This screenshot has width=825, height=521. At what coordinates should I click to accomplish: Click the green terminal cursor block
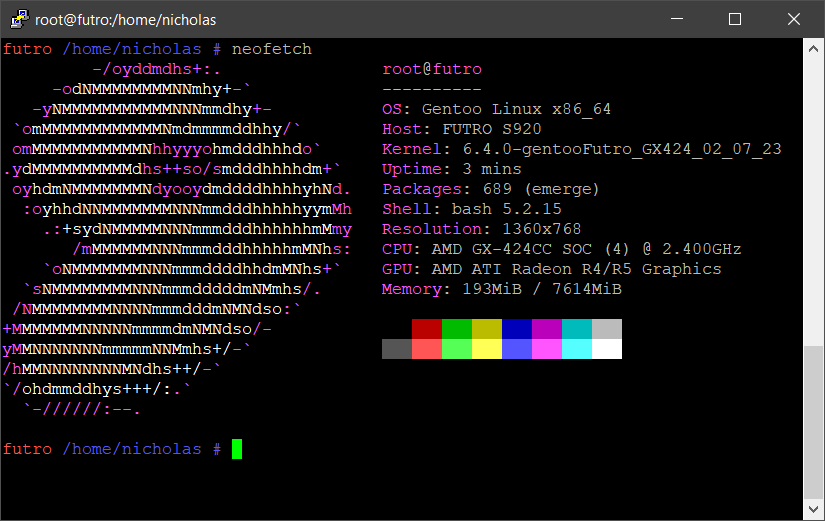tap(237, 449)
